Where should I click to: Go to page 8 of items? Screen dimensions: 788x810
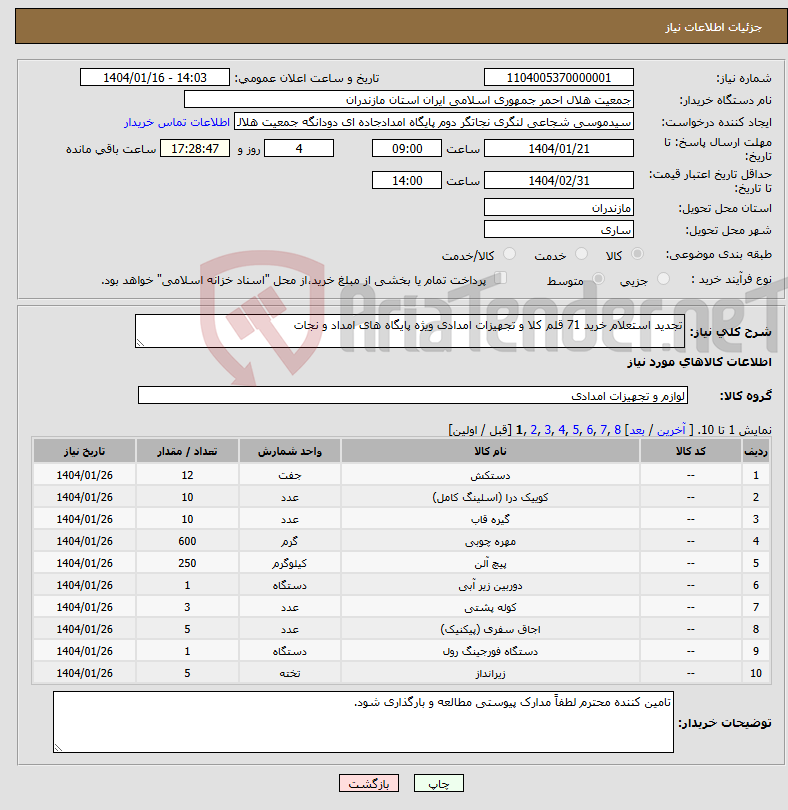point(617,430)
